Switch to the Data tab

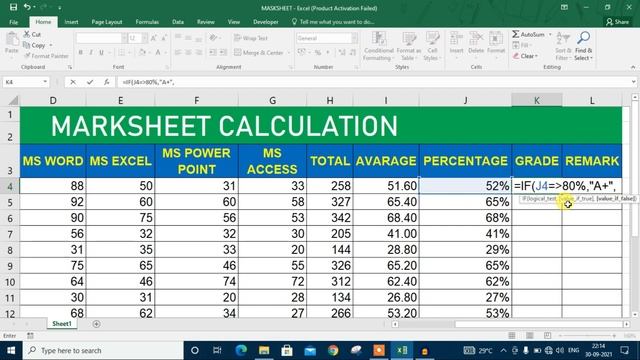(x=178, y=22)
